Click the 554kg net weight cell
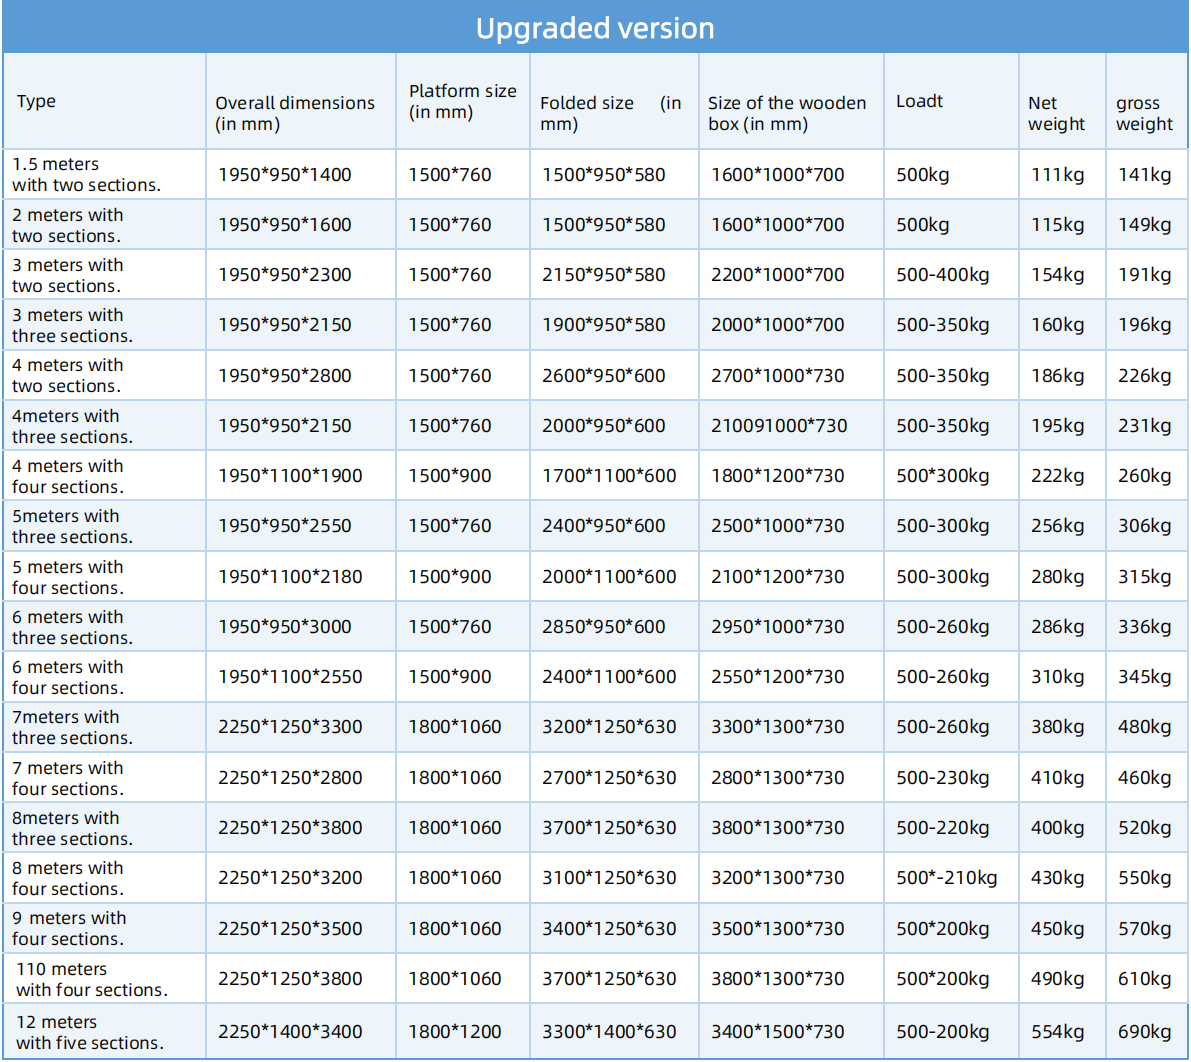 point(1057,1031)
